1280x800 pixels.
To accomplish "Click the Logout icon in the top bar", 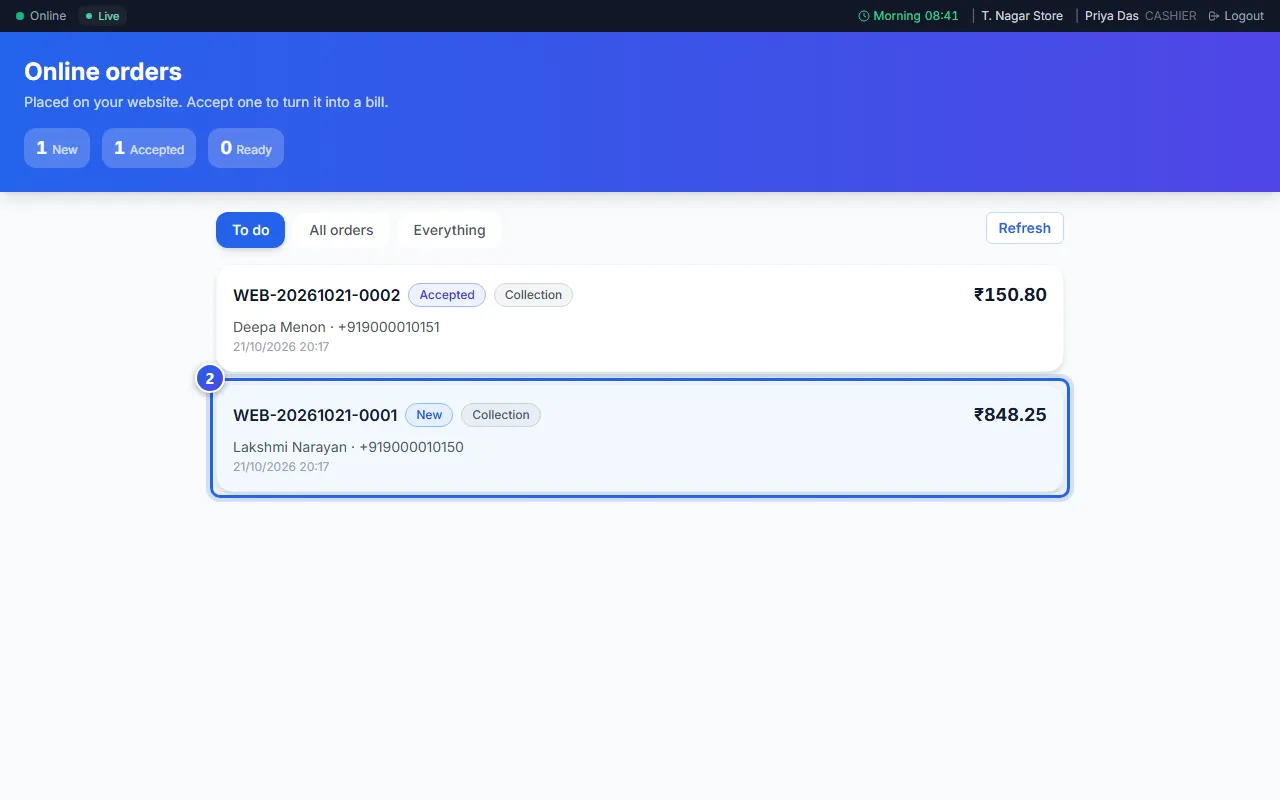I will (1214, 16).
